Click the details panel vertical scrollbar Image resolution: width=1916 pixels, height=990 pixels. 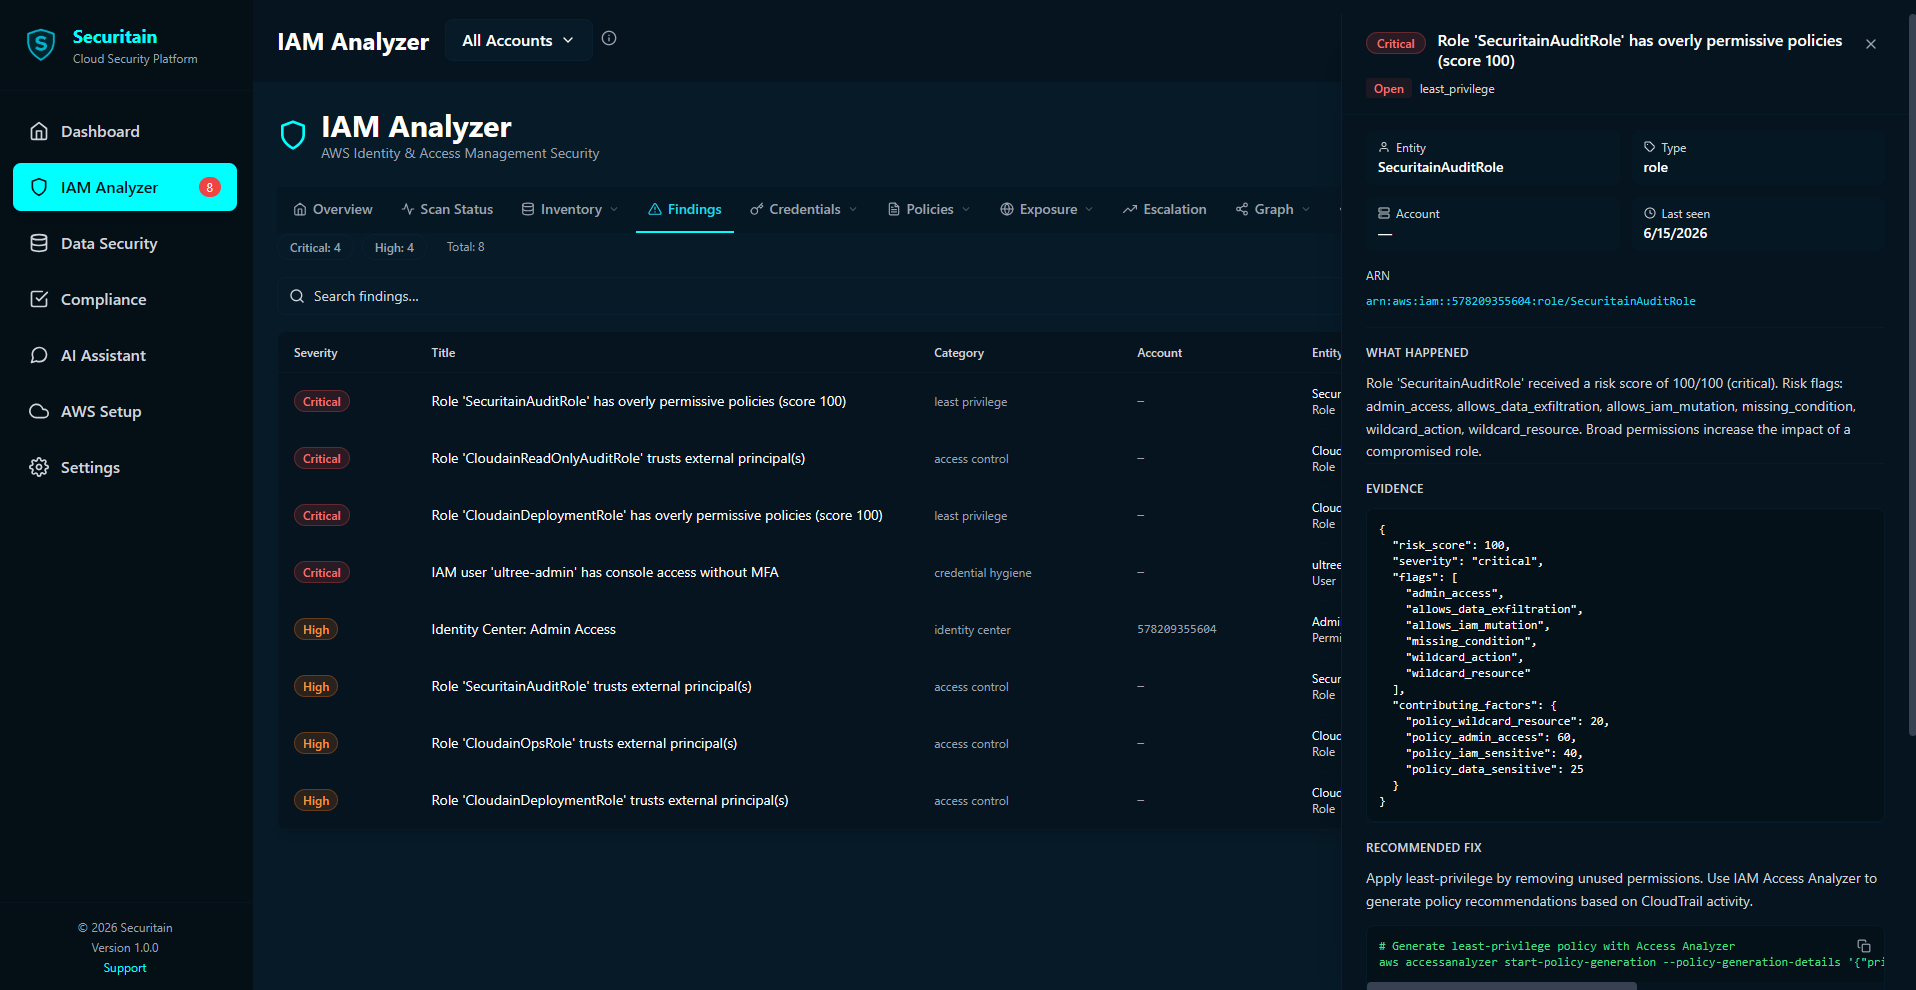[x=1910, y=375]
